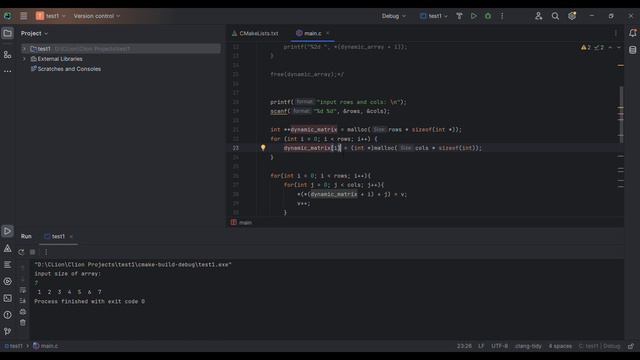Start debugging with the bug icon
Screen dimensions: 640x360
click(488, 16)
